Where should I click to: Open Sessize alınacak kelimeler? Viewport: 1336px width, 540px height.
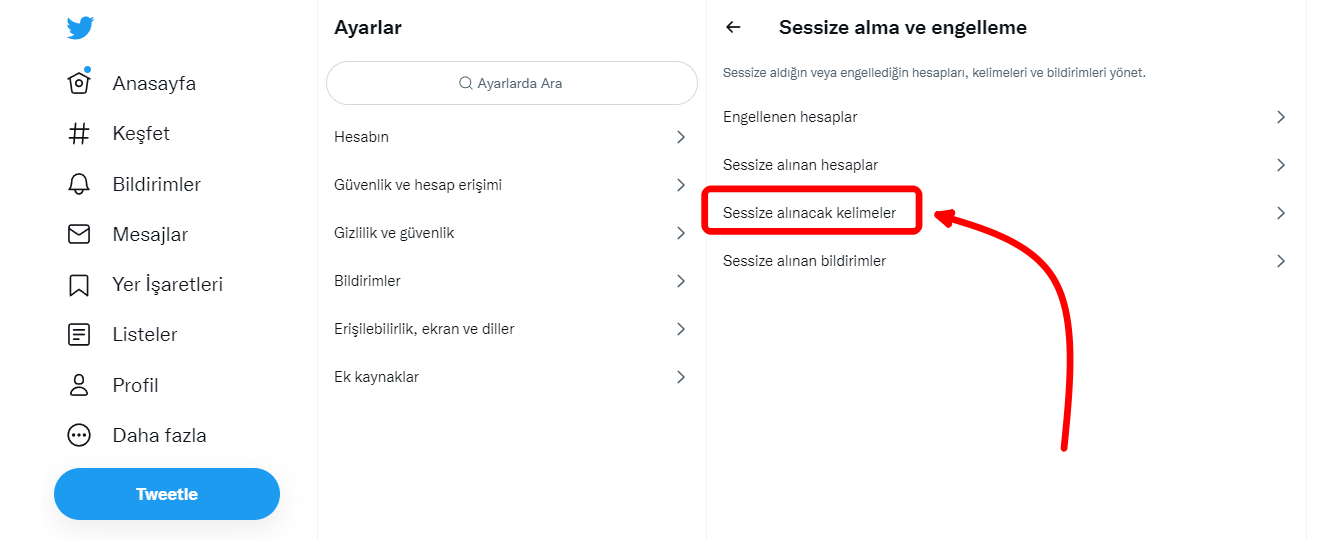809,213
